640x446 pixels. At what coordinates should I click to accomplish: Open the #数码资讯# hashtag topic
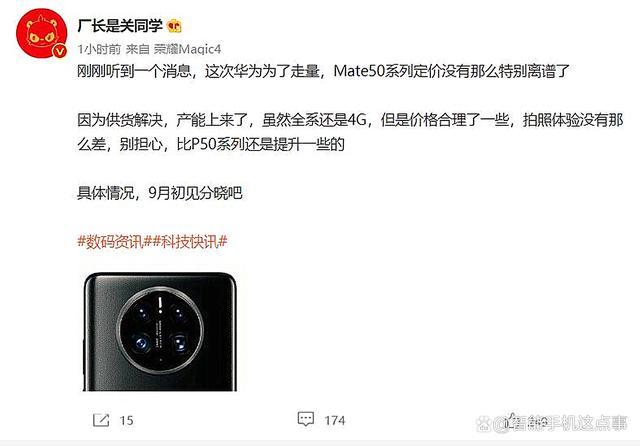click(111, 242)
